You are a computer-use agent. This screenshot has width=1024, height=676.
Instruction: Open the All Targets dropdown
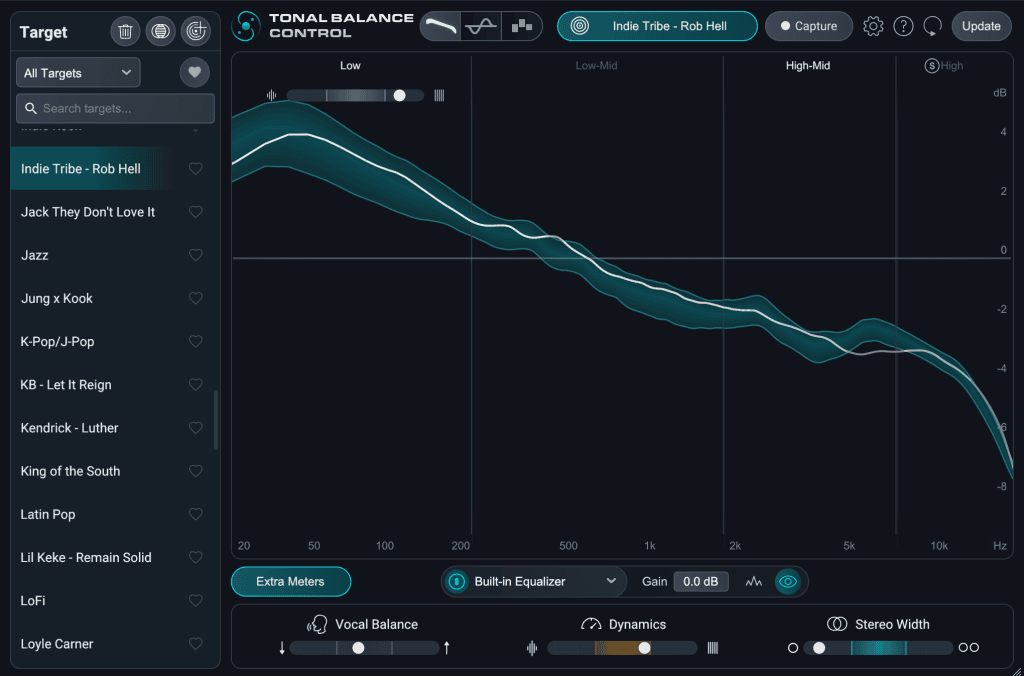click(78, 72)
